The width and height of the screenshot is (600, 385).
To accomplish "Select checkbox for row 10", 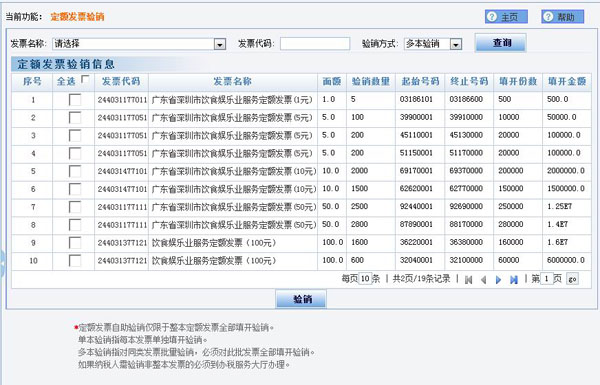I will [75, 261].
